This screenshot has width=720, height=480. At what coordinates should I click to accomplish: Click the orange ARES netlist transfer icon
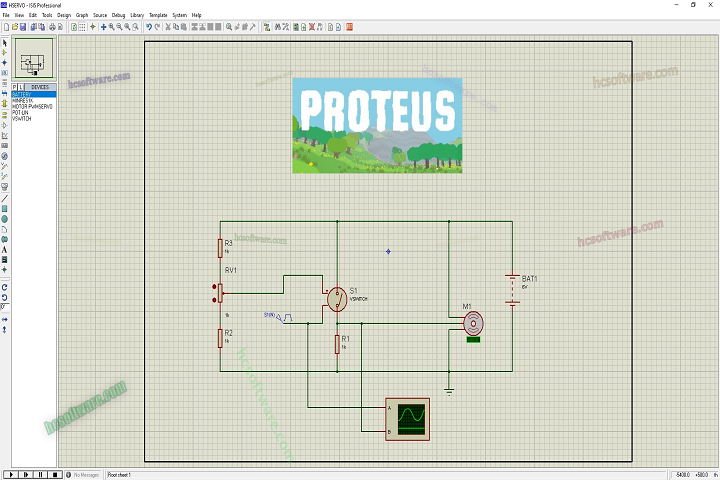[349, 27]
